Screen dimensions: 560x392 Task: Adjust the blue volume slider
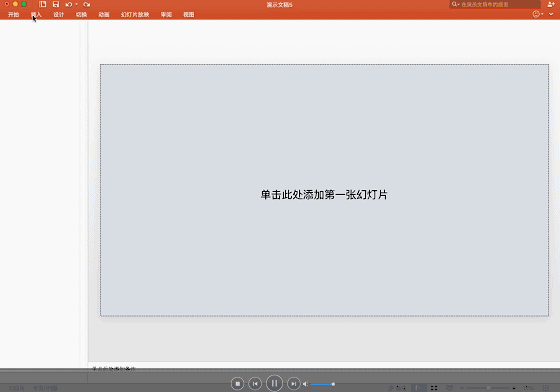pos(322,384)
